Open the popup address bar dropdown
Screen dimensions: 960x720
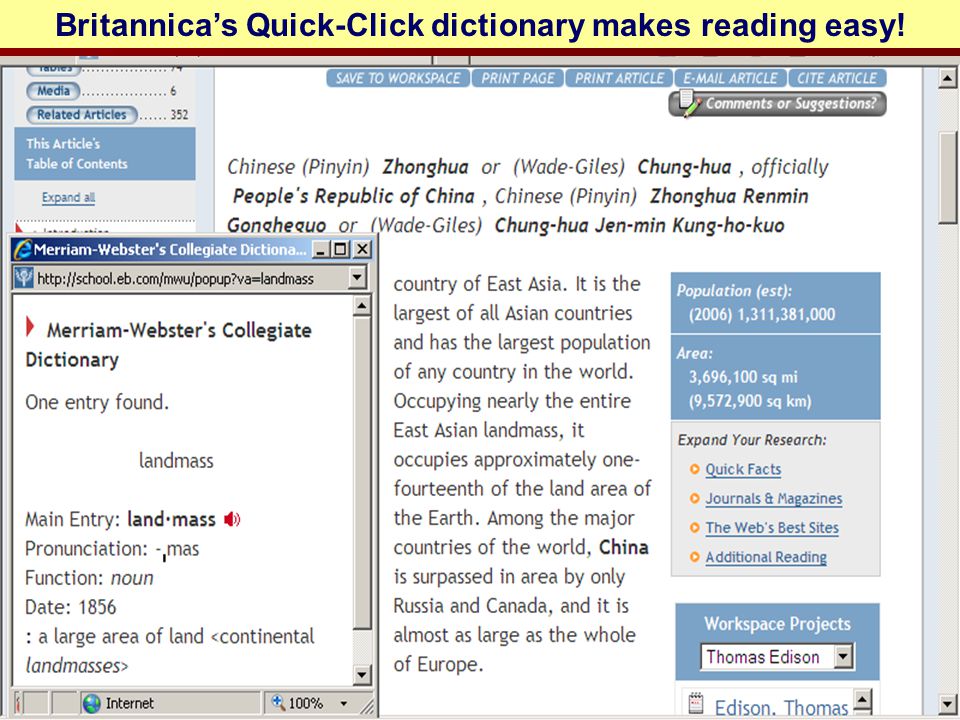click(x=357, y=278)
